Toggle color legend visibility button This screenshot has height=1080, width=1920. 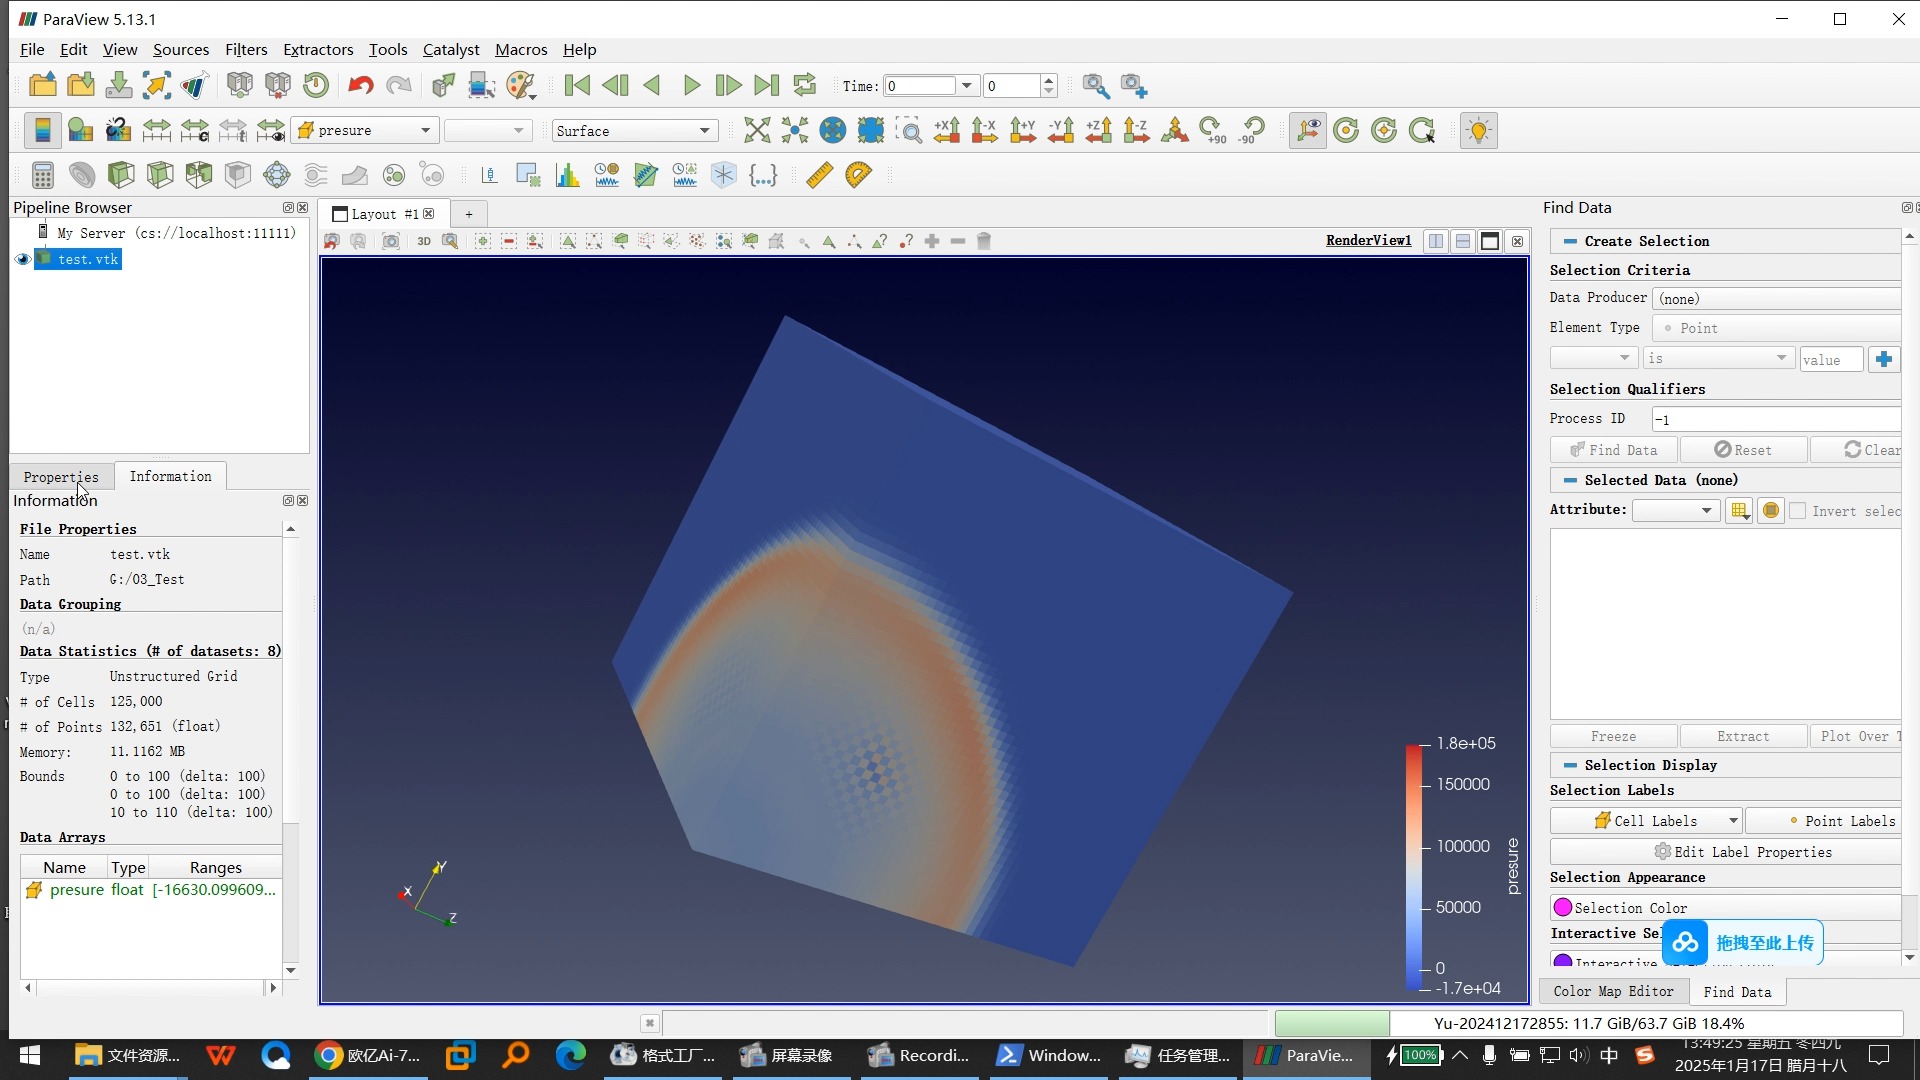click(43, 130)
